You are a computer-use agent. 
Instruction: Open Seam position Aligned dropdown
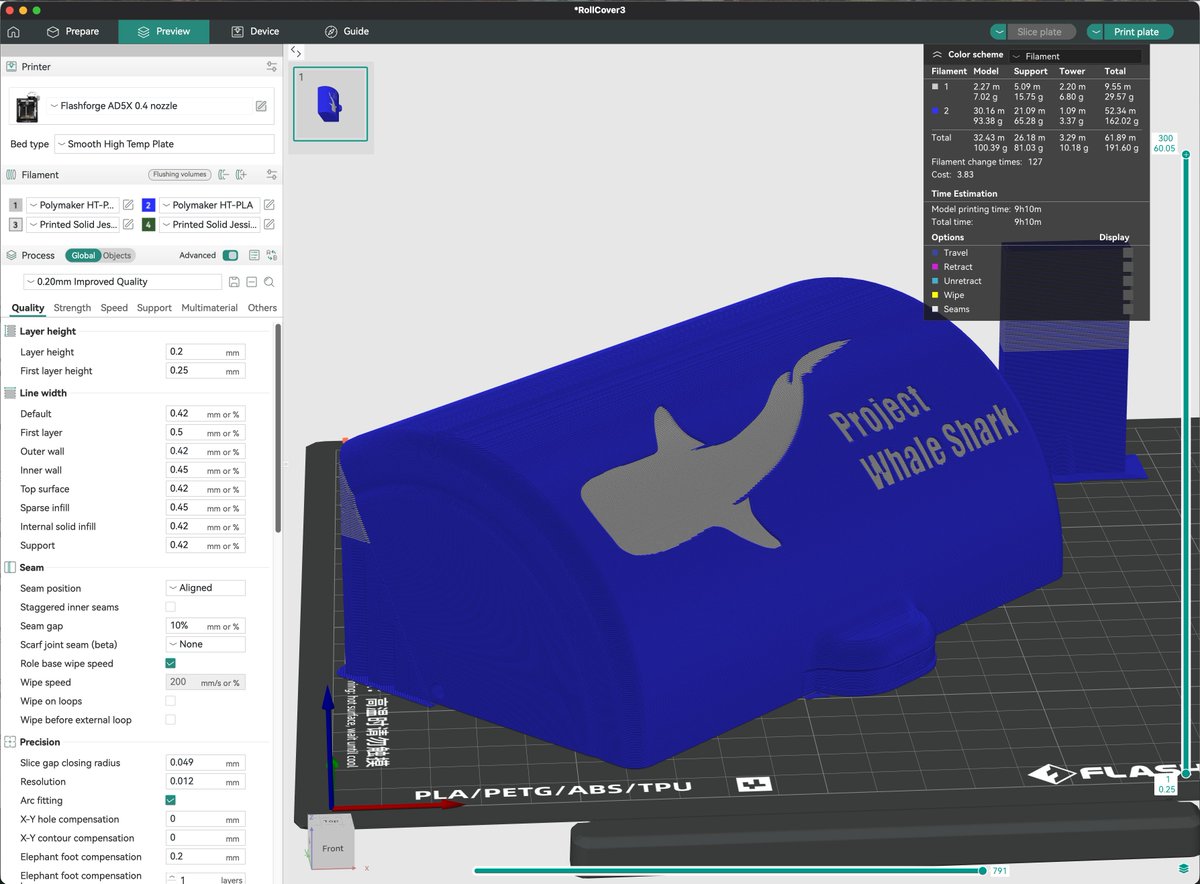[x=205, y=588]
